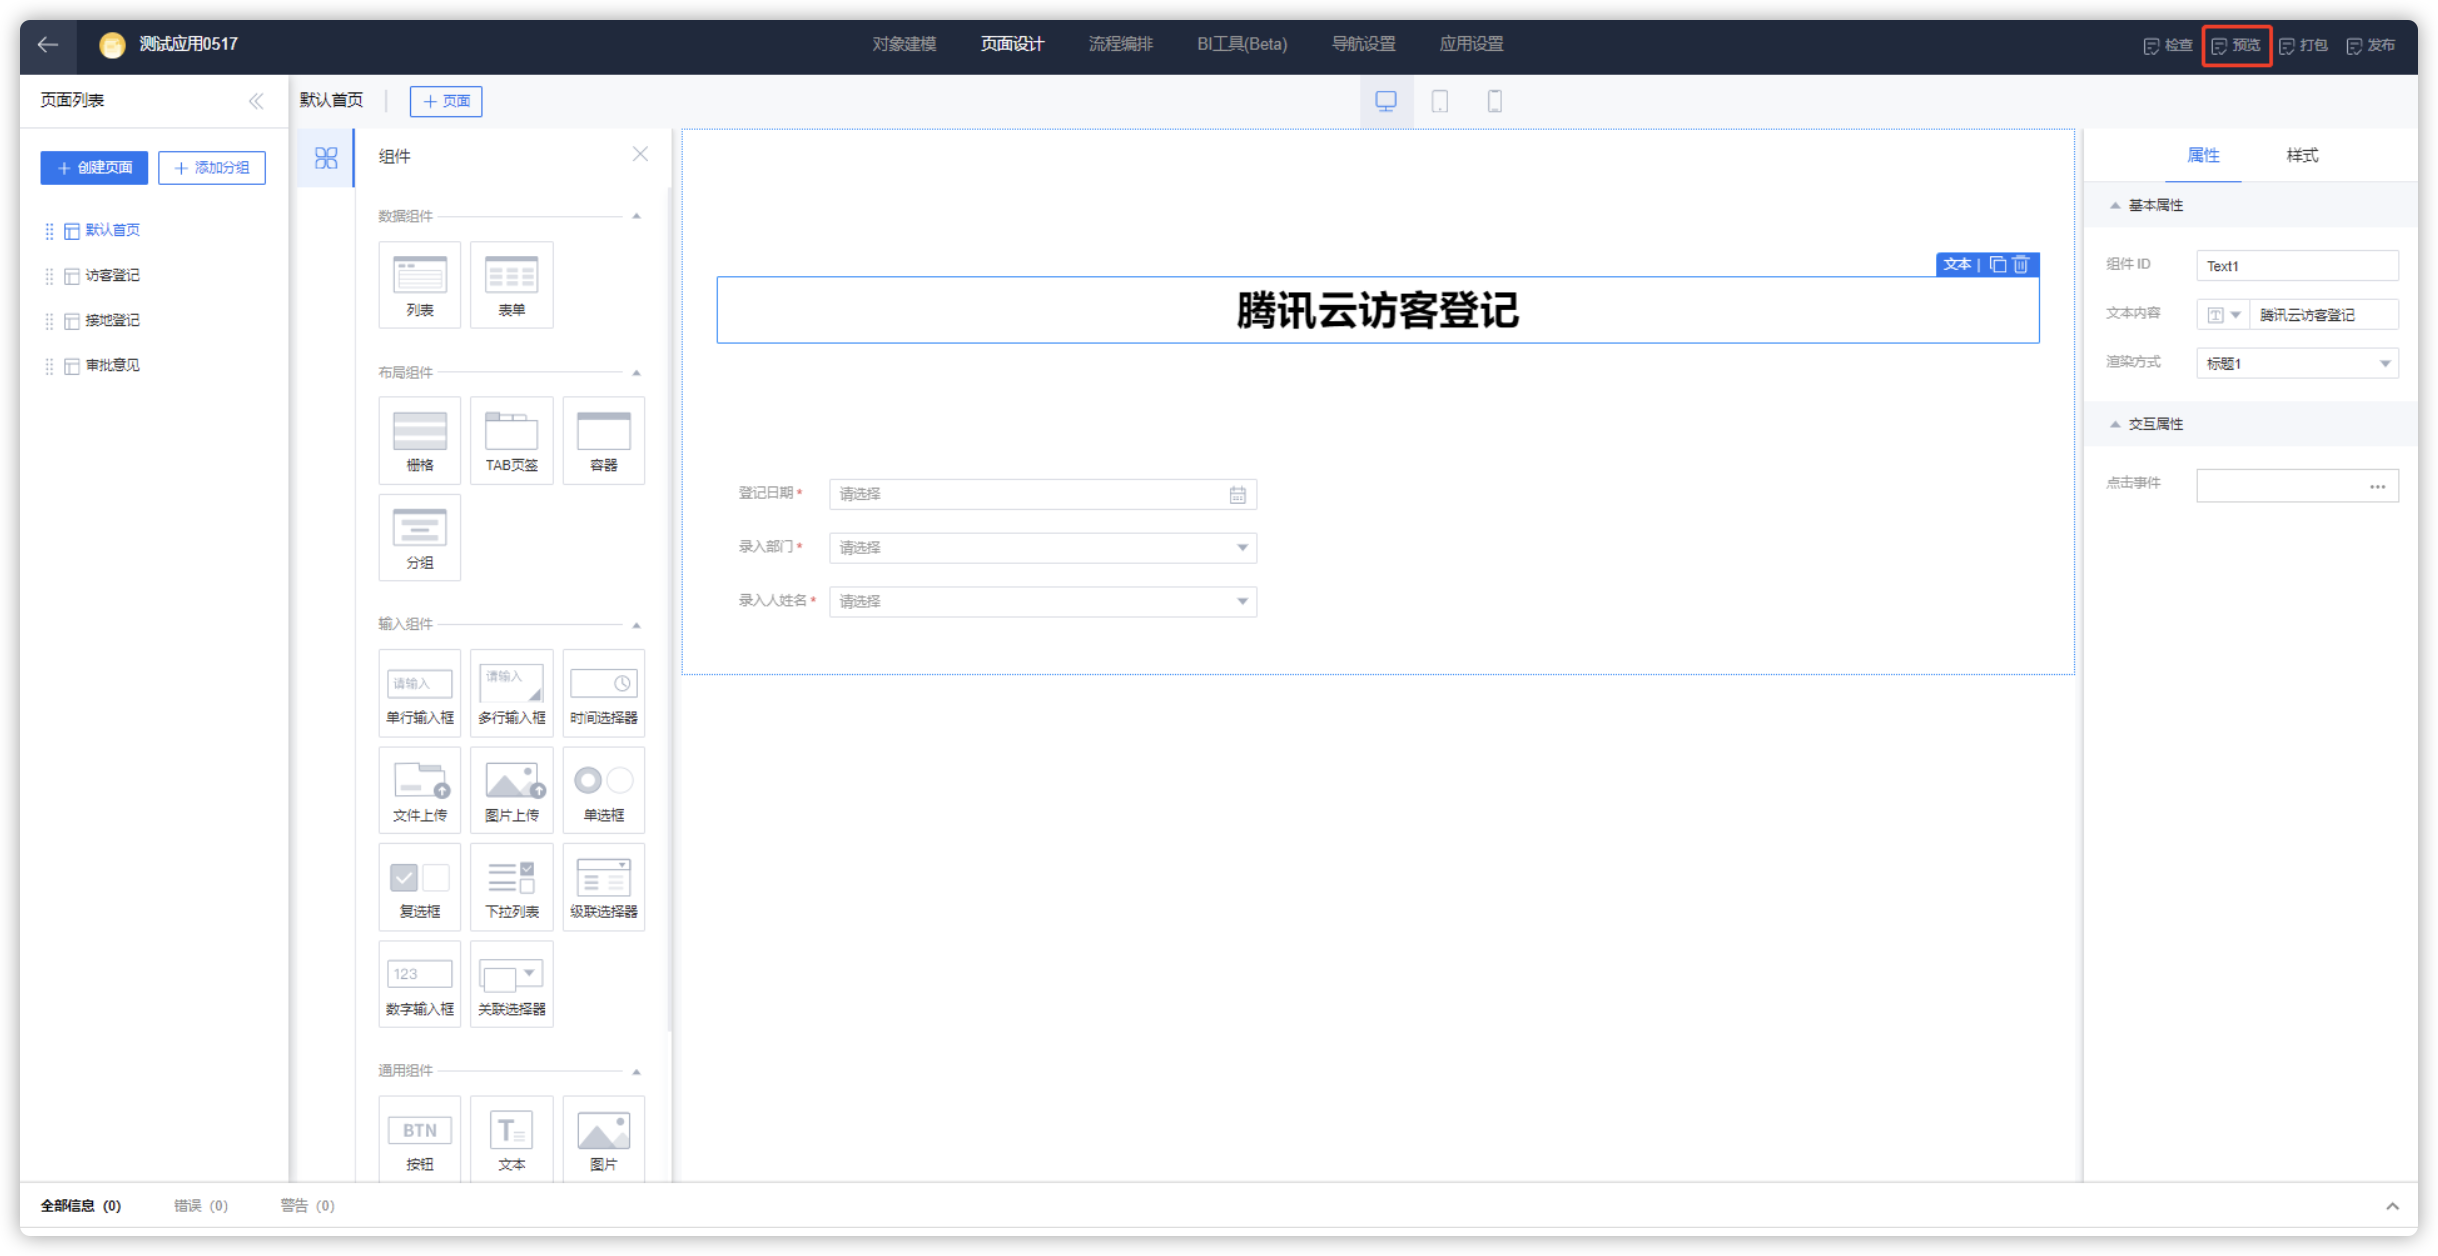2438x1256 pixels.
Task: Open the 对象建模 tab
Action: (904, 44)
